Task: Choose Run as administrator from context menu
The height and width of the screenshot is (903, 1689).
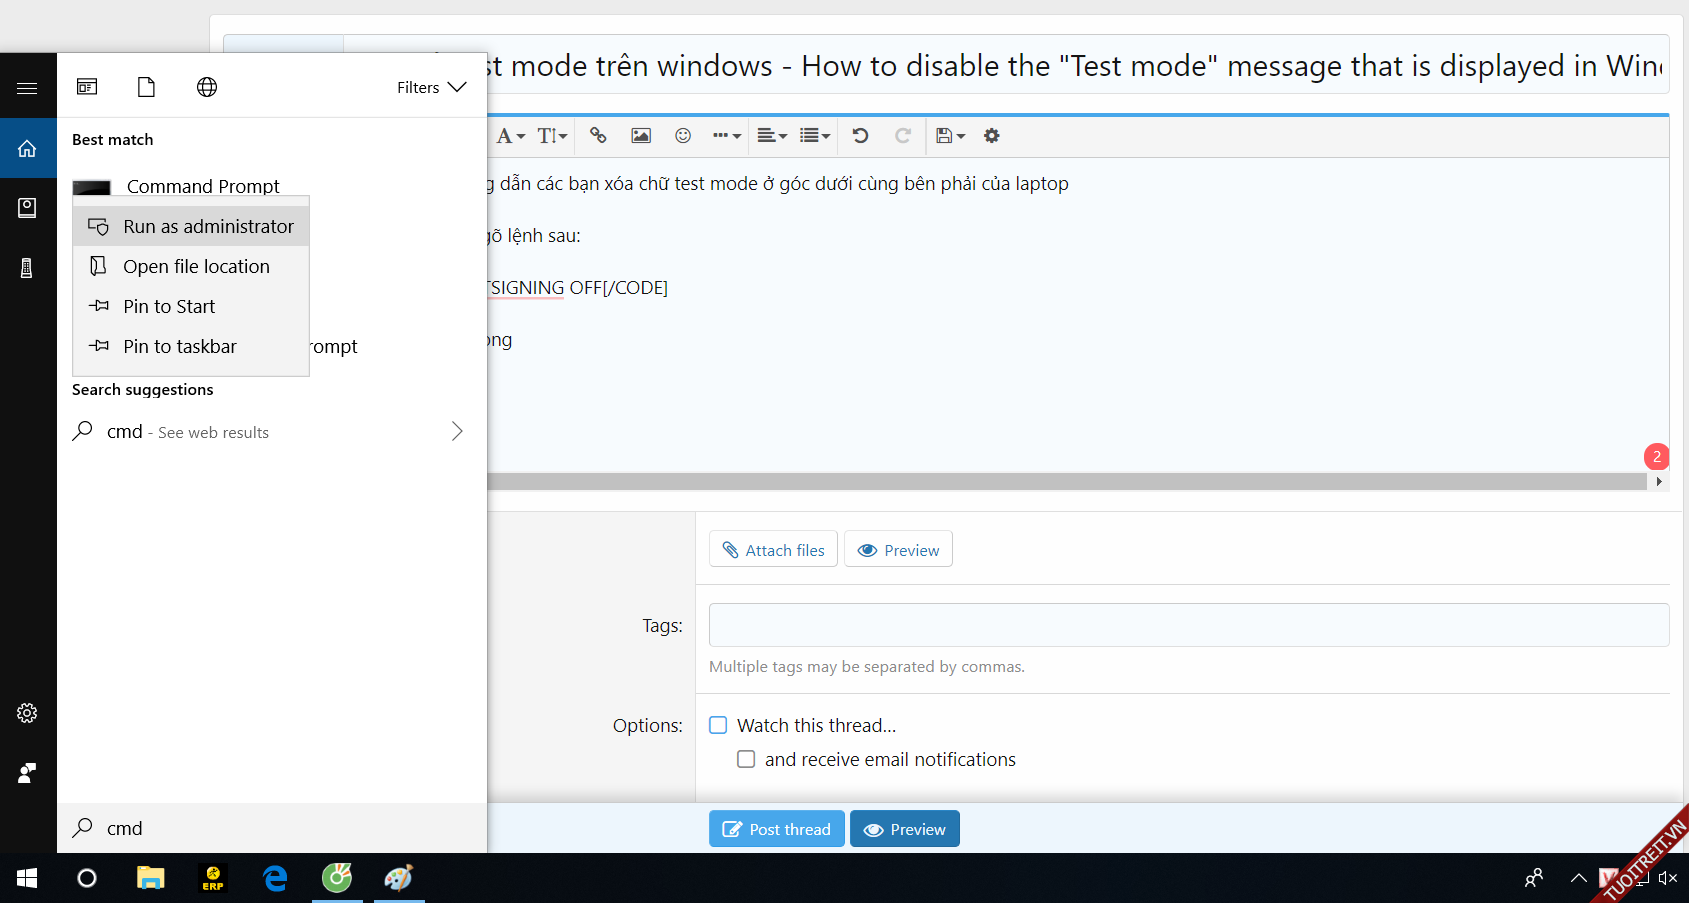Action: pos(192,227)
